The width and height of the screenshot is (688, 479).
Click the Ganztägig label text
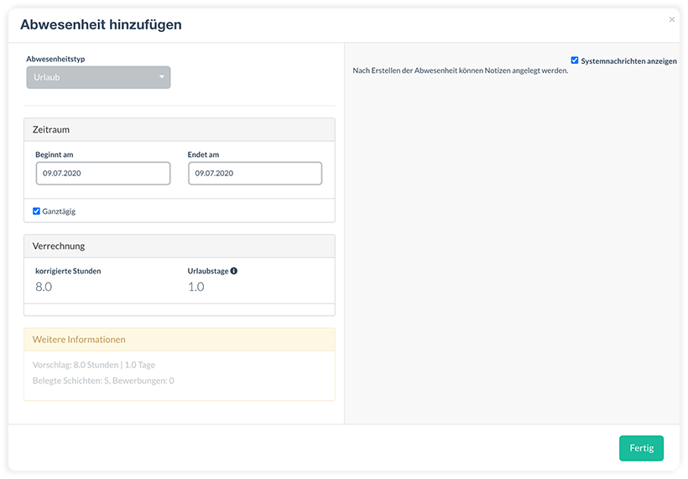coord(59,211)
